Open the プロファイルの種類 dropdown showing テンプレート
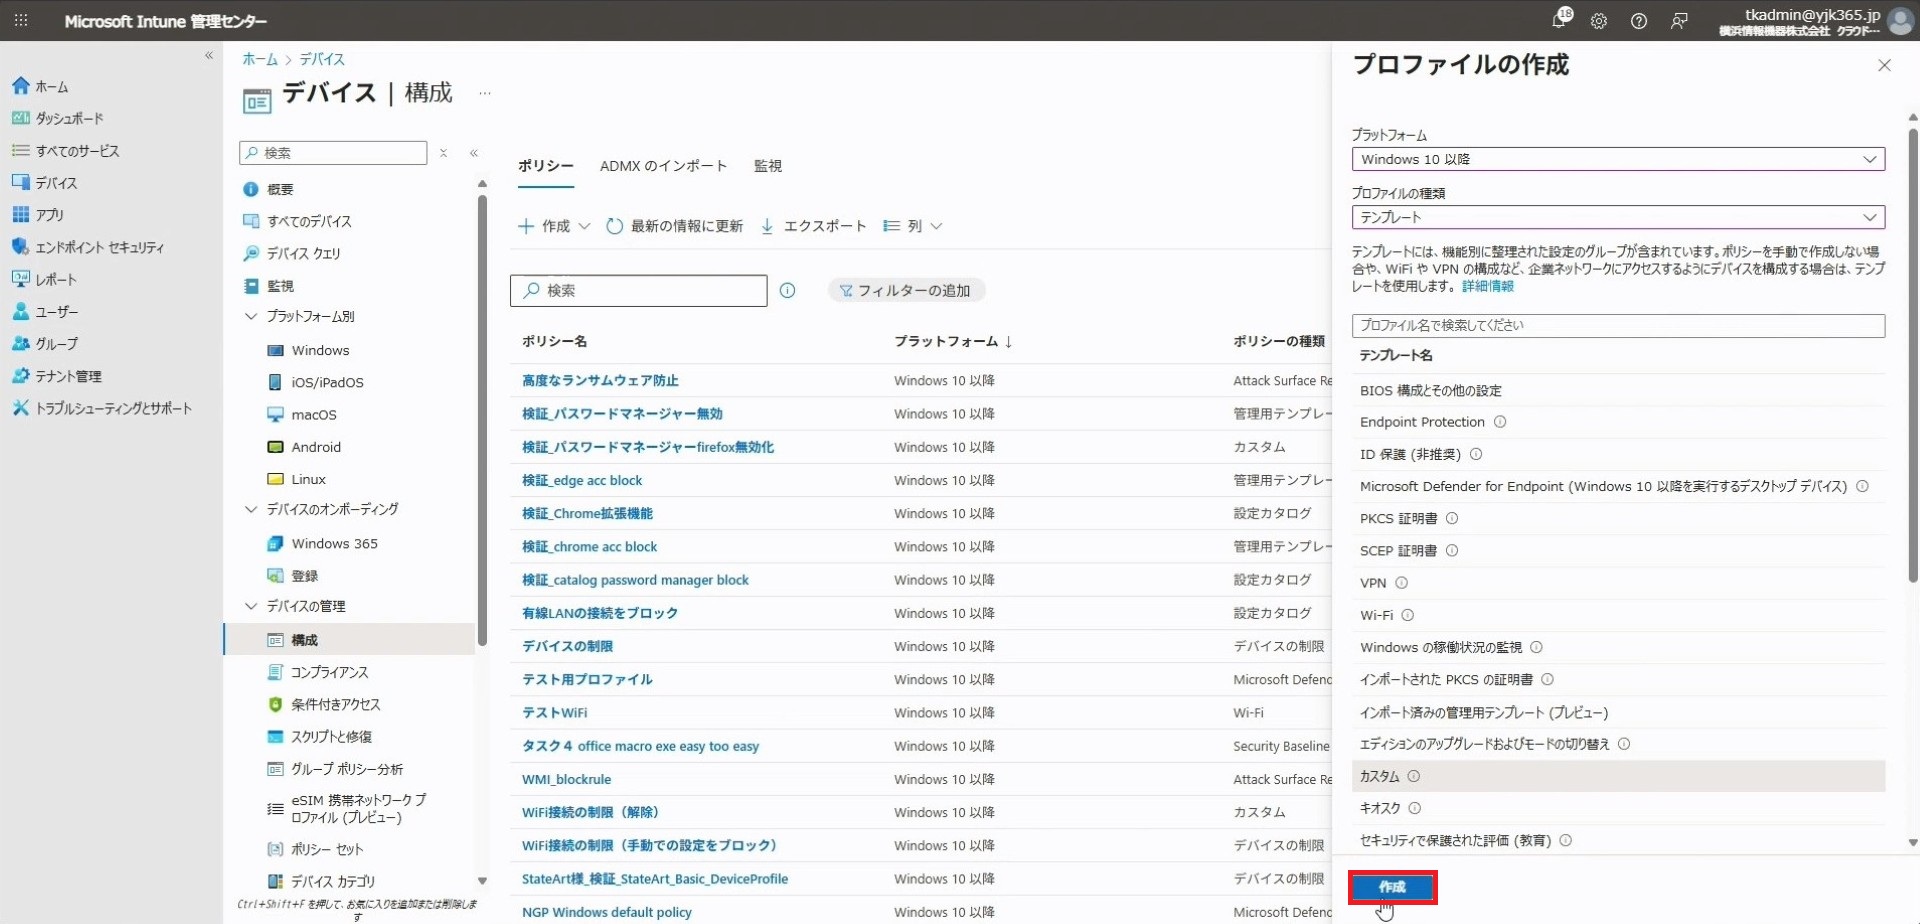This screenshot has width=1920, height=924. [1617, 217]
